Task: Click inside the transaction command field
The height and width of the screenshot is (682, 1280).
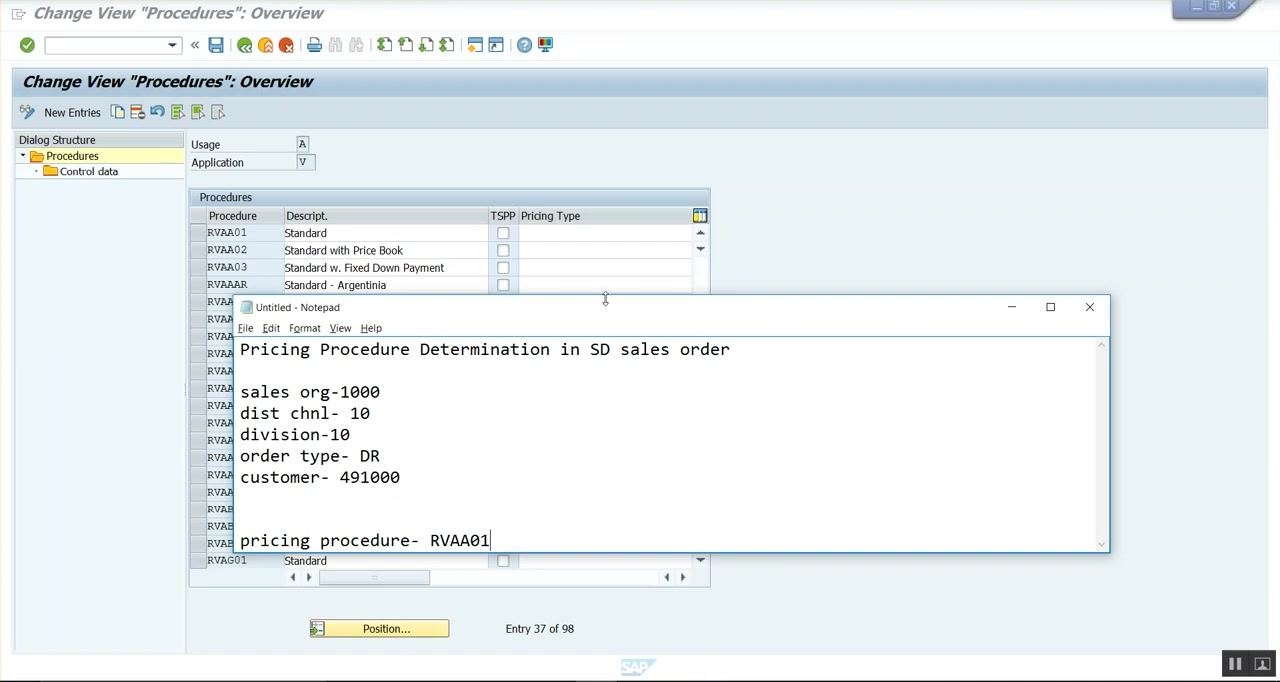Action: tap(105, 45)
